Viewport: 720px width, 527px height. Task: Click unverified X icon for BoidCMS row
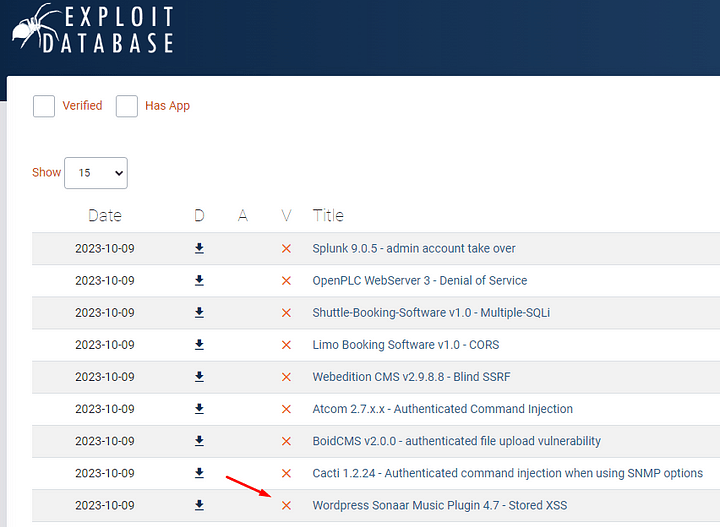pyautogui.click(x=286, y=441)
